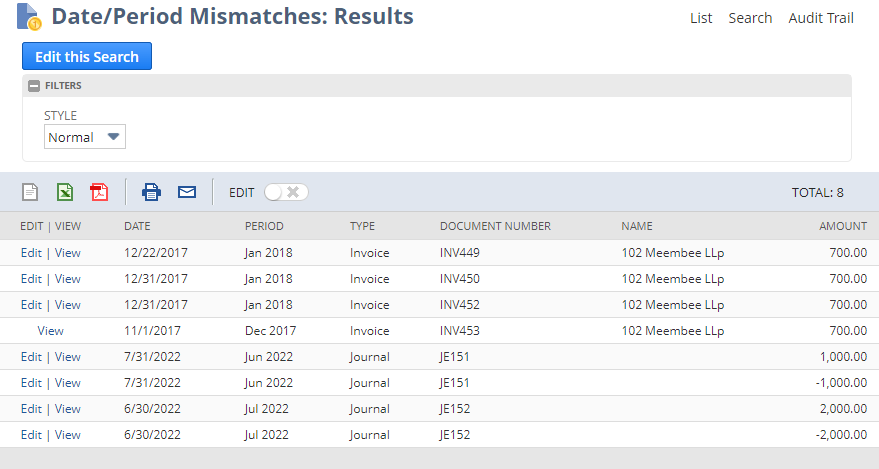Click the saved search page icon
The height and width of the screenshot is (469, 879).
point(28,18)
